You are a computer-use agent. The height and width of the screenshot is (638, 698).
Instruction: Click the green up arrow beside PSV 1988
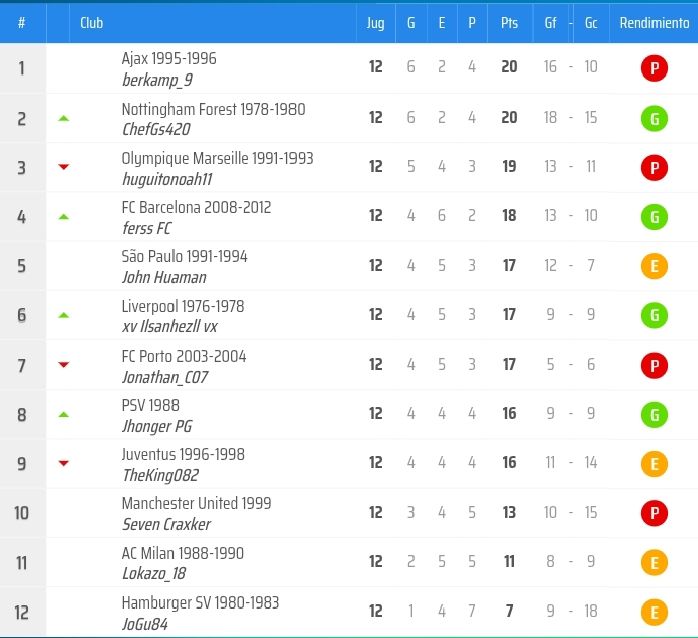[x=64, y=414]
